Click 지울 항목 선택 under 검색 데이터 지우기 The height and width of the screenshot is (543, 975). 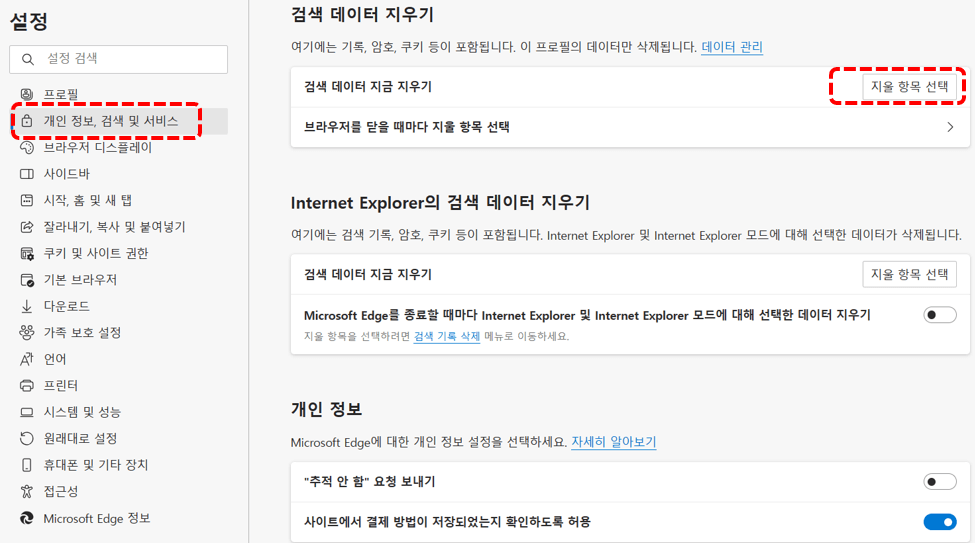pyautogui.click(x=909, y=86)
